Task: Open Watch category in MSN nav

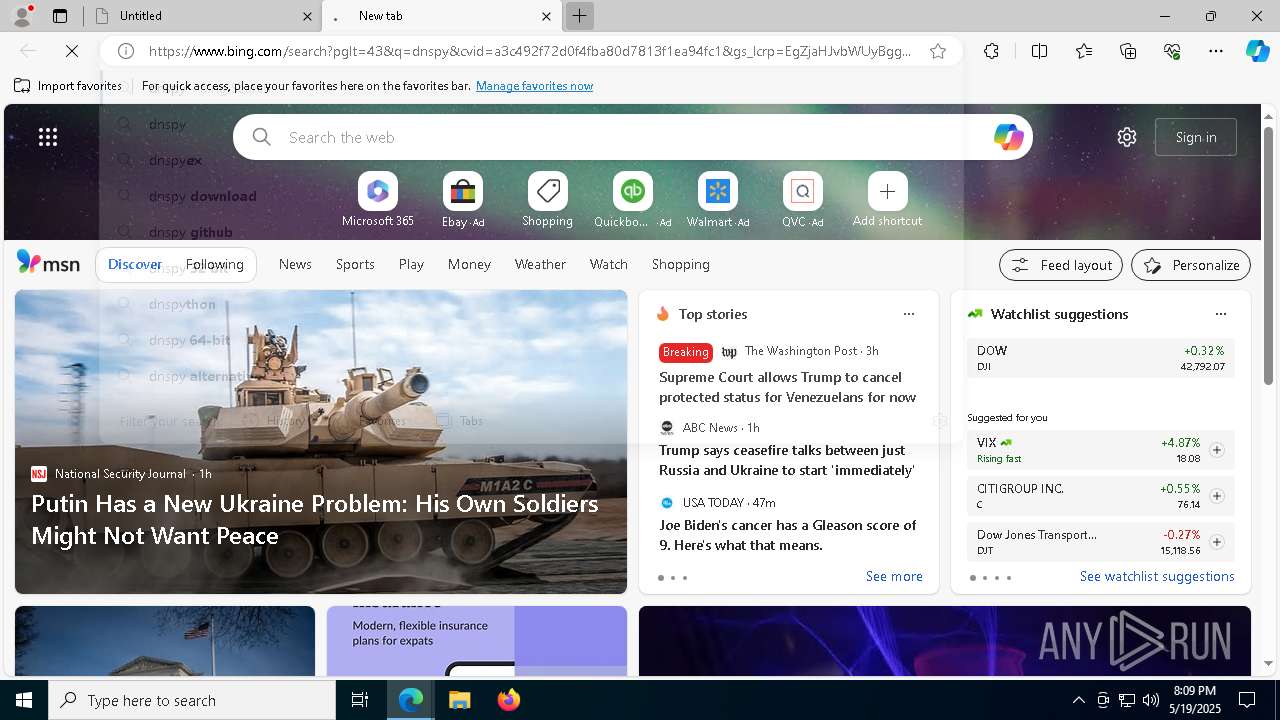Action: point(608,264)
